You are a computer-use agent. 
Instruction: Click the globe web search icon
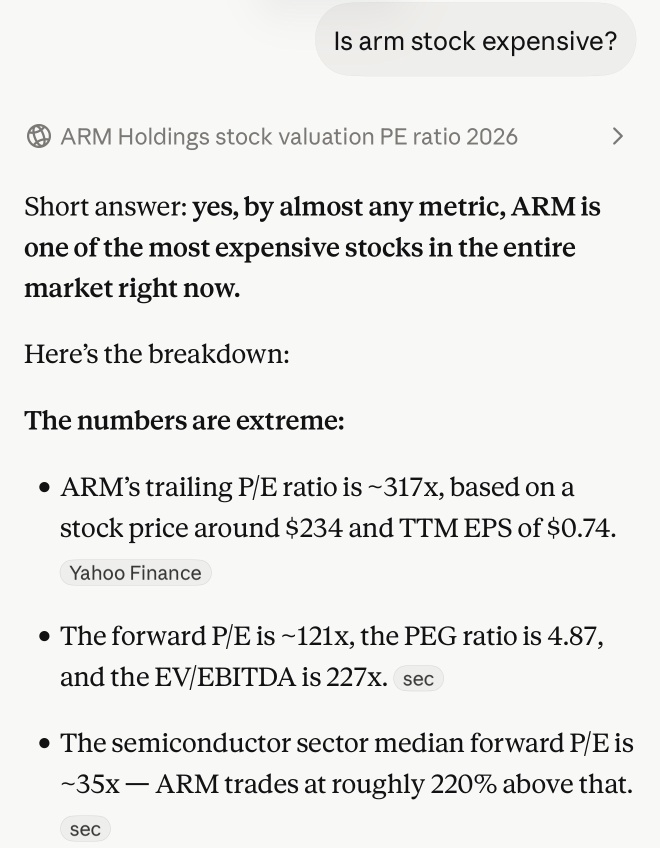[x=39, y=136]
